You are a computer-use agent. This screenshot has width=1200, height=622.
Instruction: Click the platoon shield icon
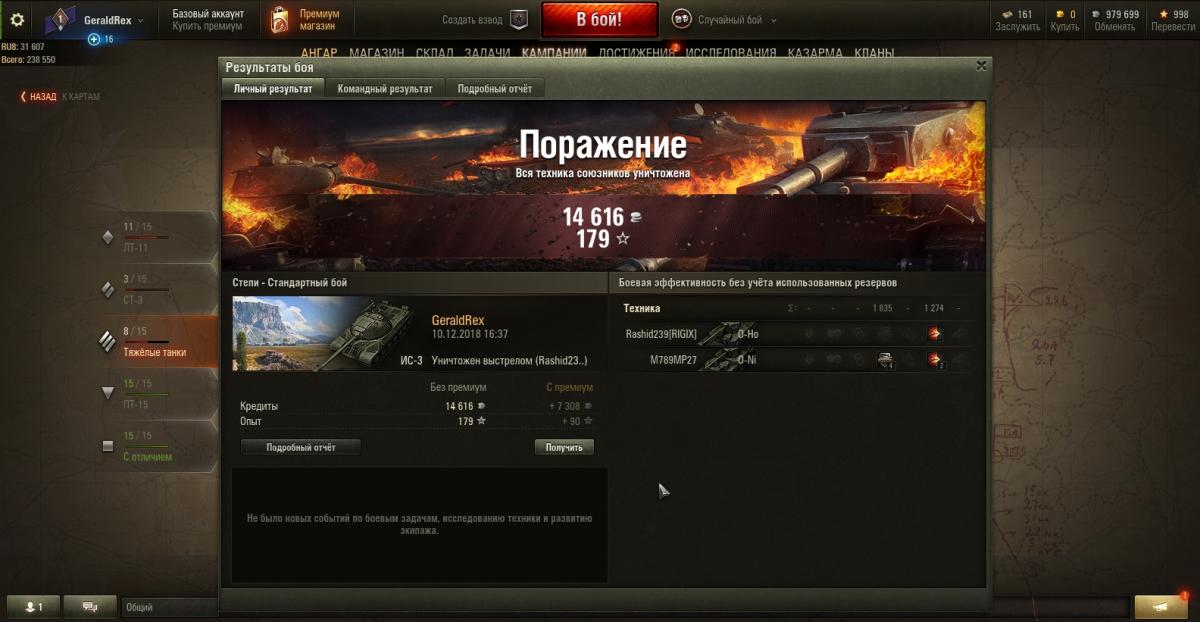tap(518, 19)
